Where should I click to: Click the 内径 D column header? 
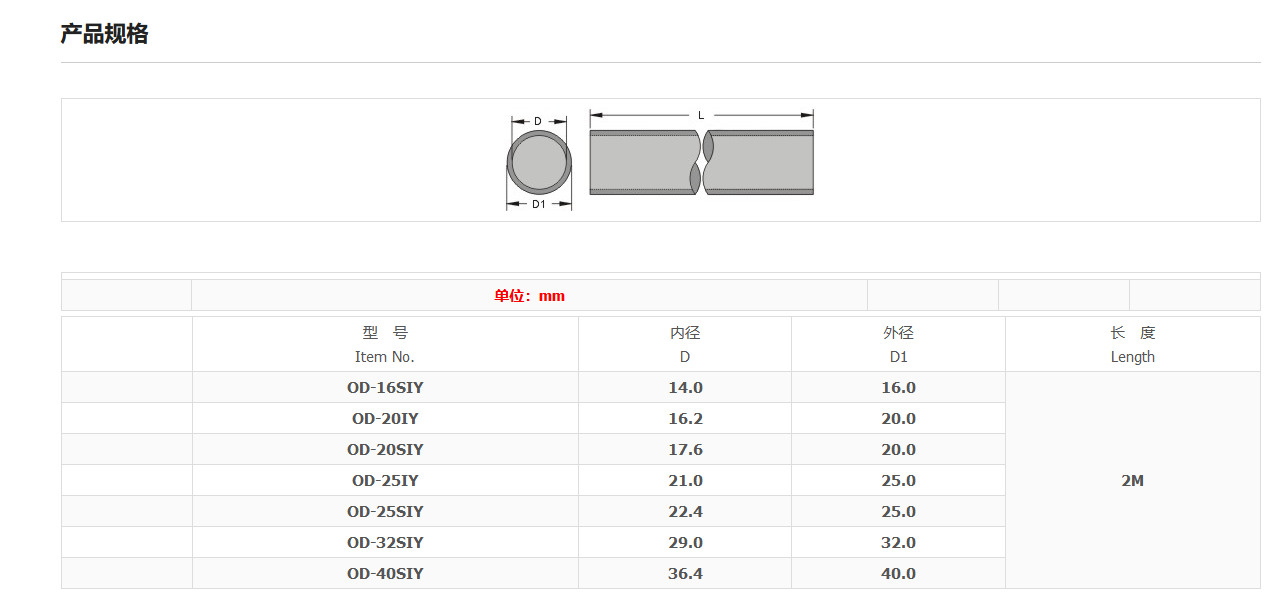[x=685, y=344]
